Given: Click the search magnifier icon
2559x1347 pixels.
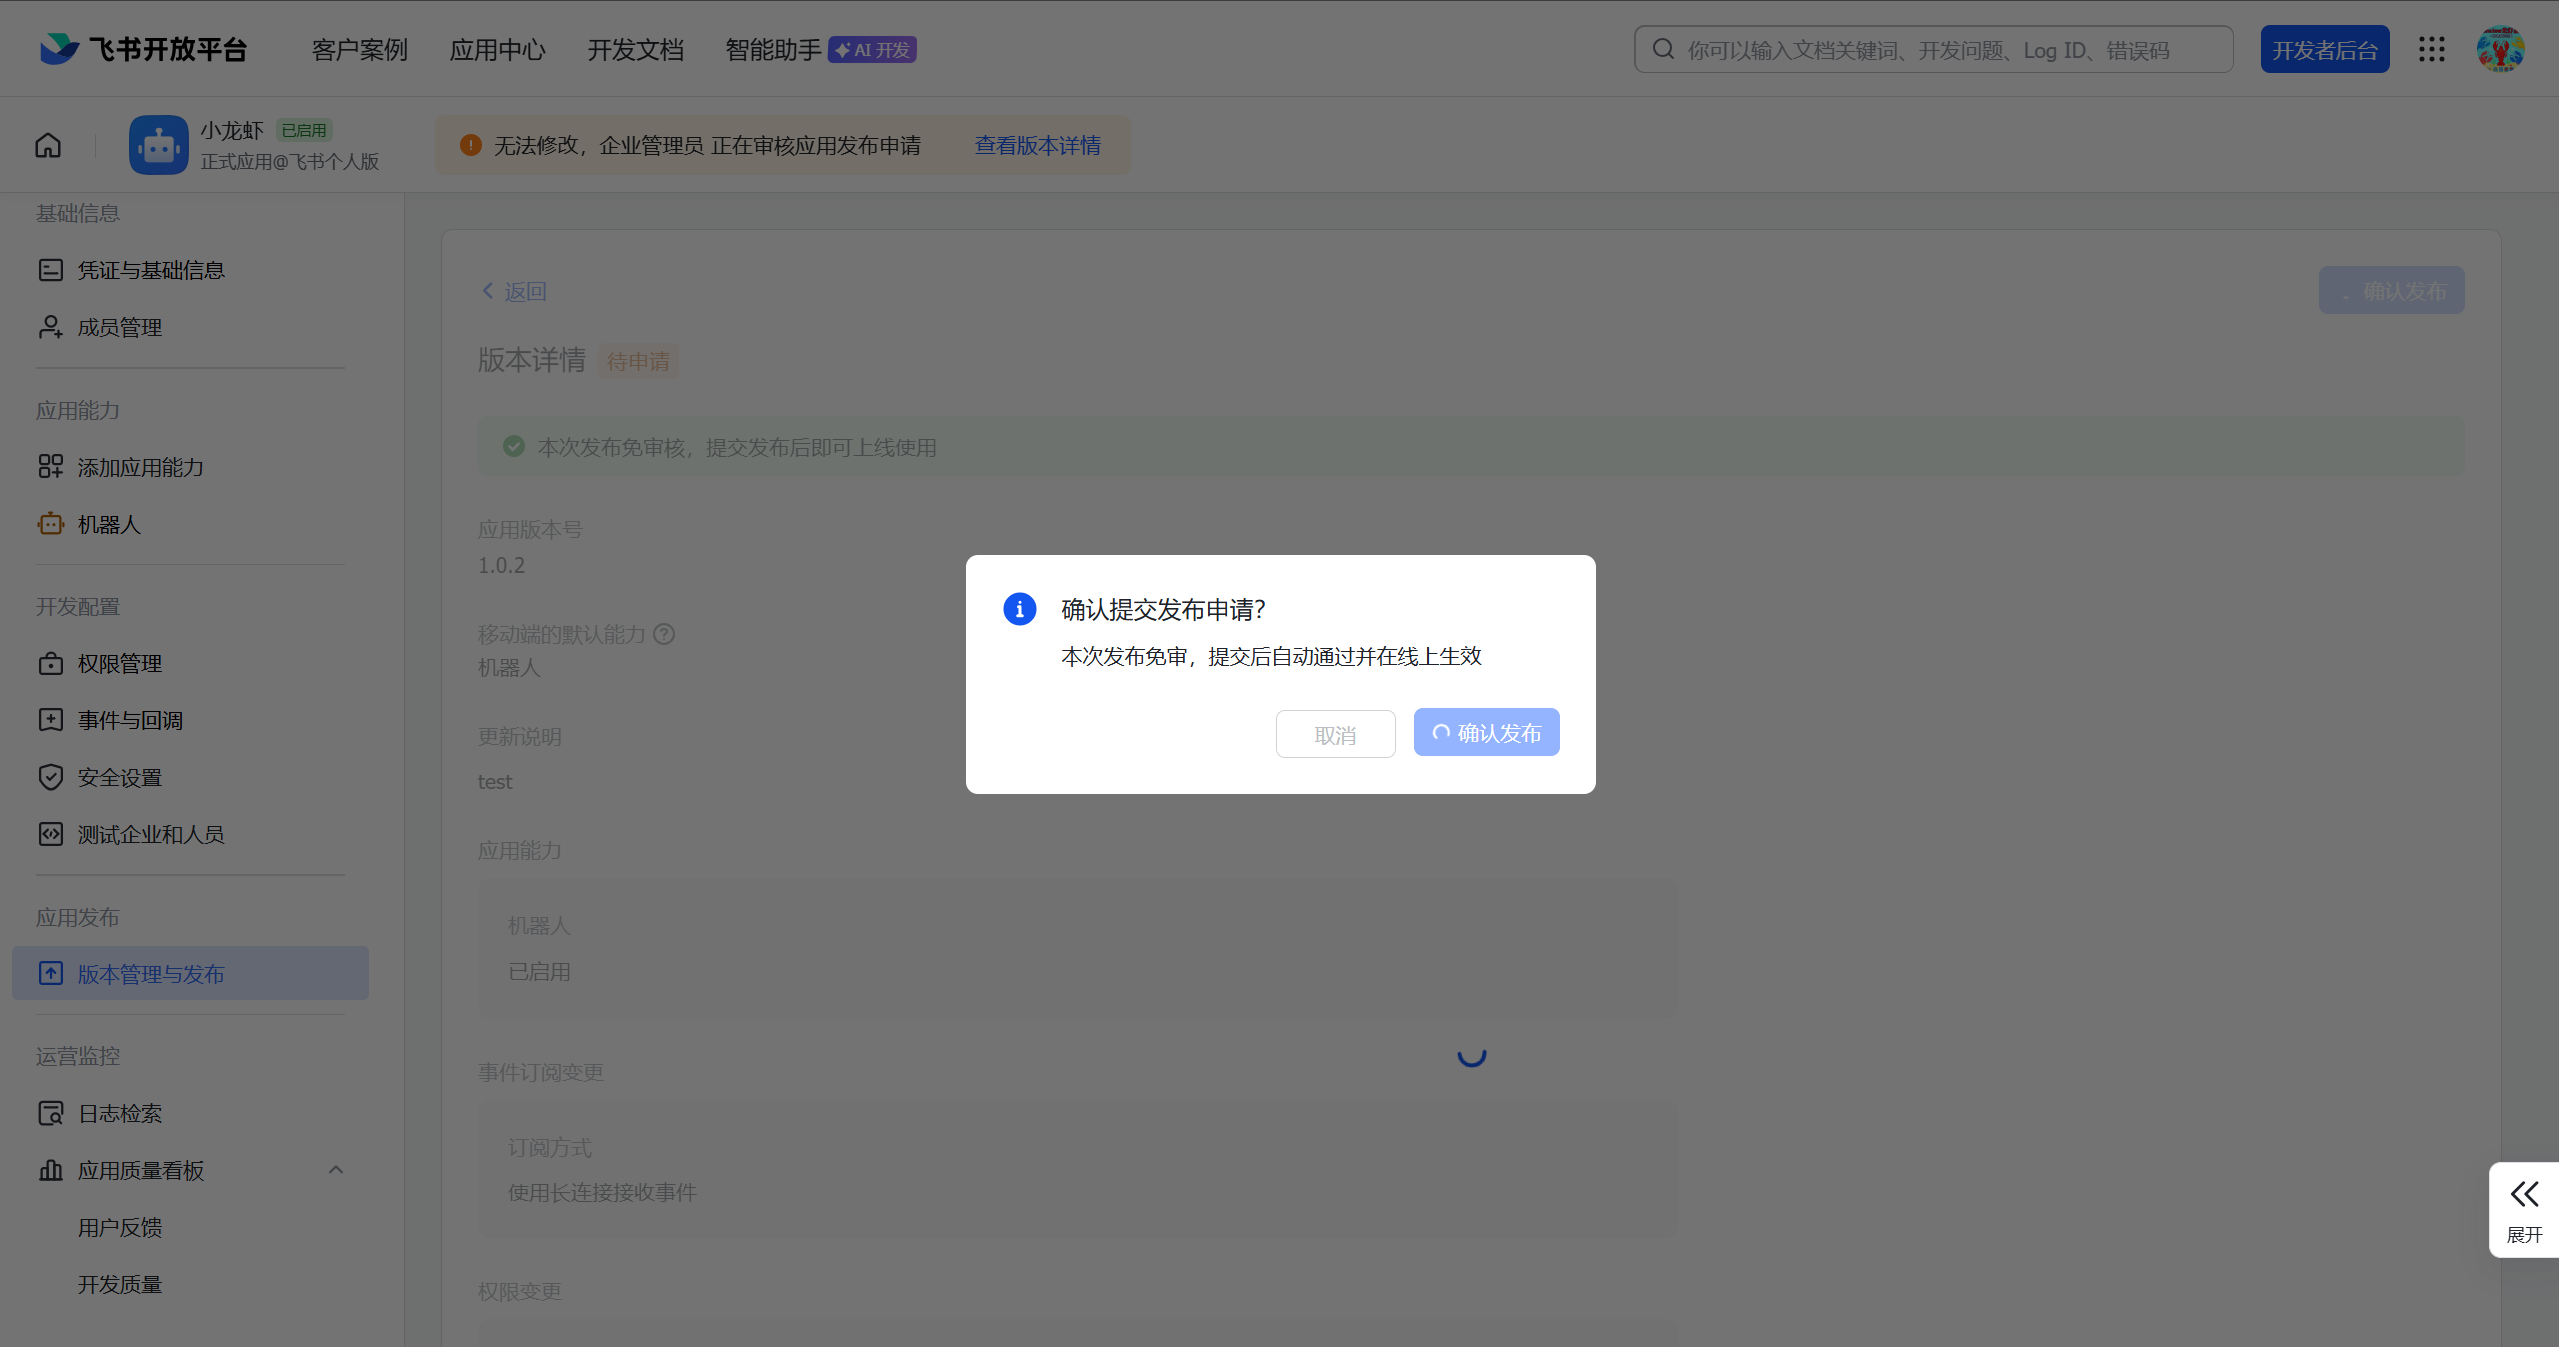Looking at the screenshot, I should click(1662, 50).
